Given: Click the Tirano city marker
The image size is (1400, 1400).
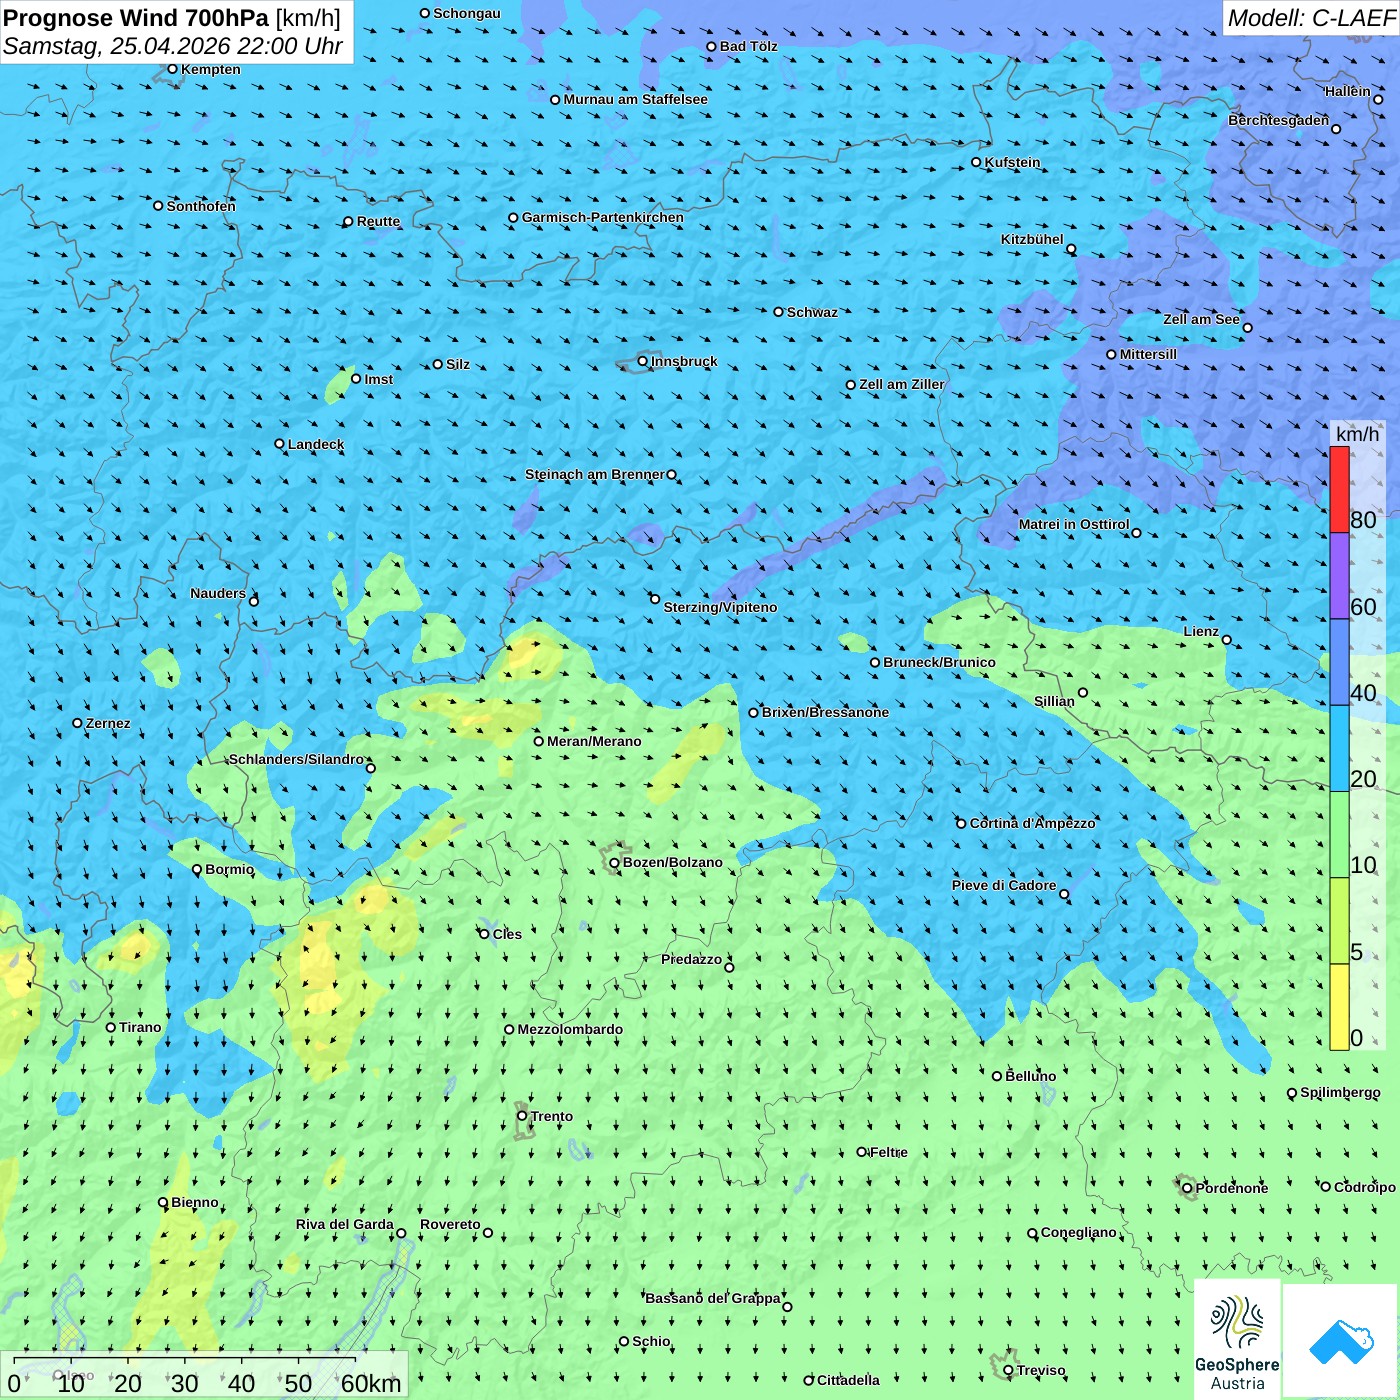Looking at the screenshot, I should coord(111,1027).
